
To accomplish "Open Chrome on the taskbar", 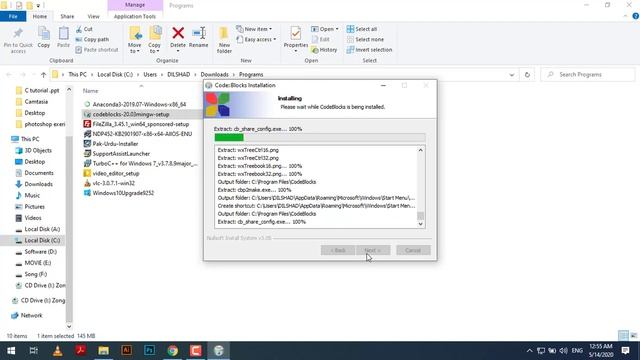I will pos(173,351).
